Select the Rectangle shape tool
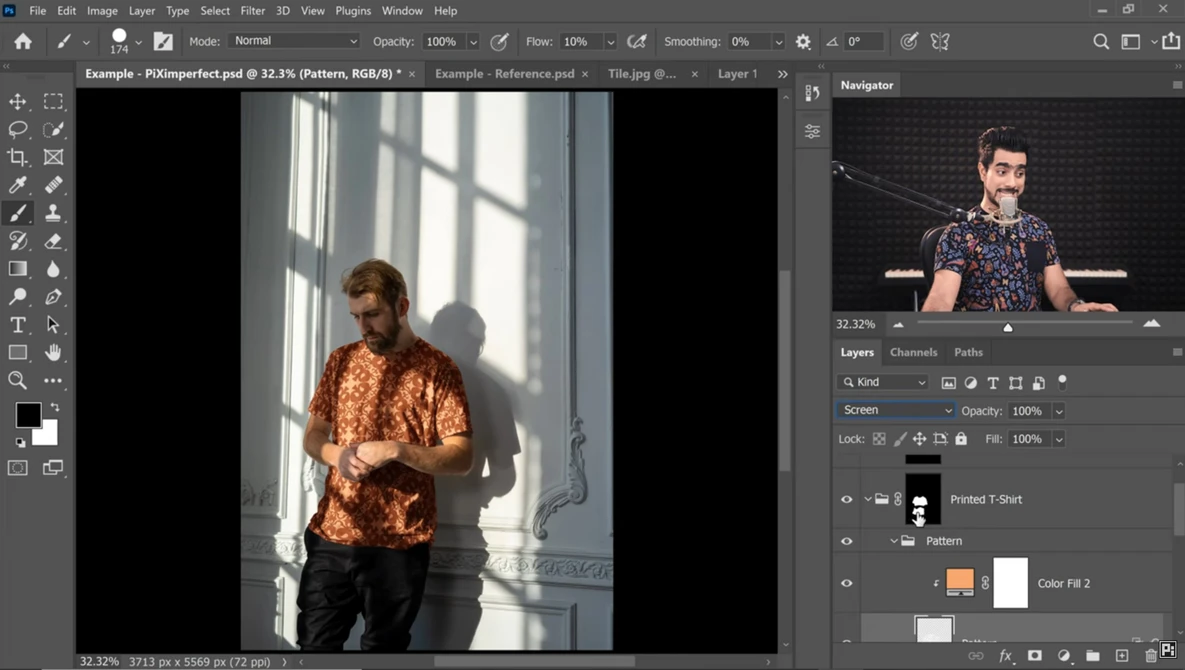Screen dimensions: 1185x670 tap(17, 353)
